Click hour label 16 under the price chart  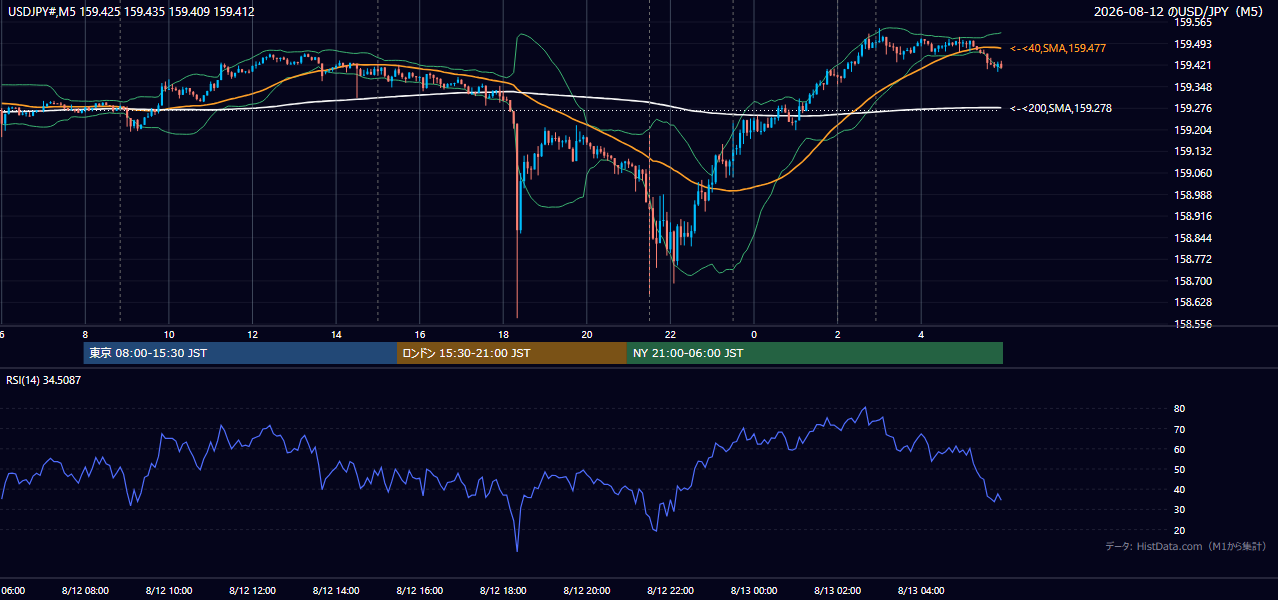pos(420,335)
